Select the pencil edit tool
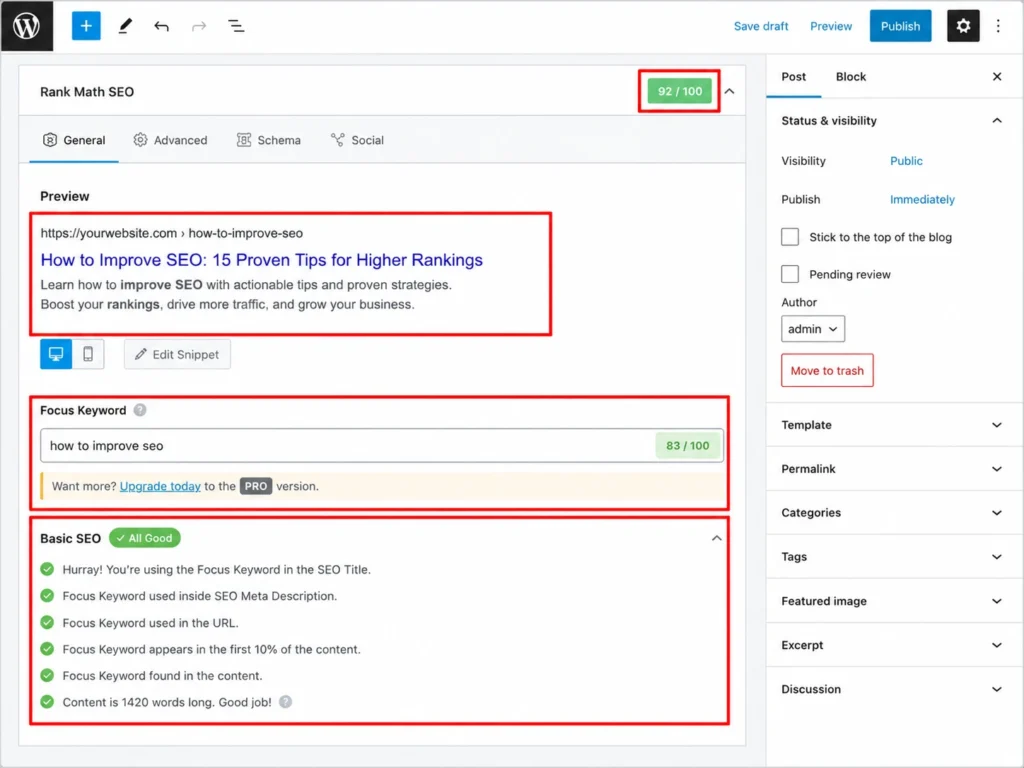Screen dimensions: 1024x768 125,26
